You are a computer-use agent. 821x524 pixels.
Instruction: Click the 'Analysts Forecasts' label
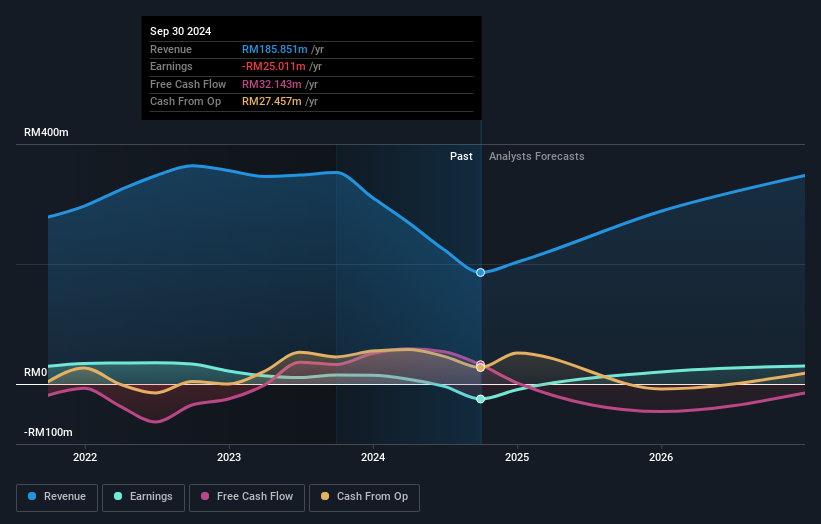(537, 156)
